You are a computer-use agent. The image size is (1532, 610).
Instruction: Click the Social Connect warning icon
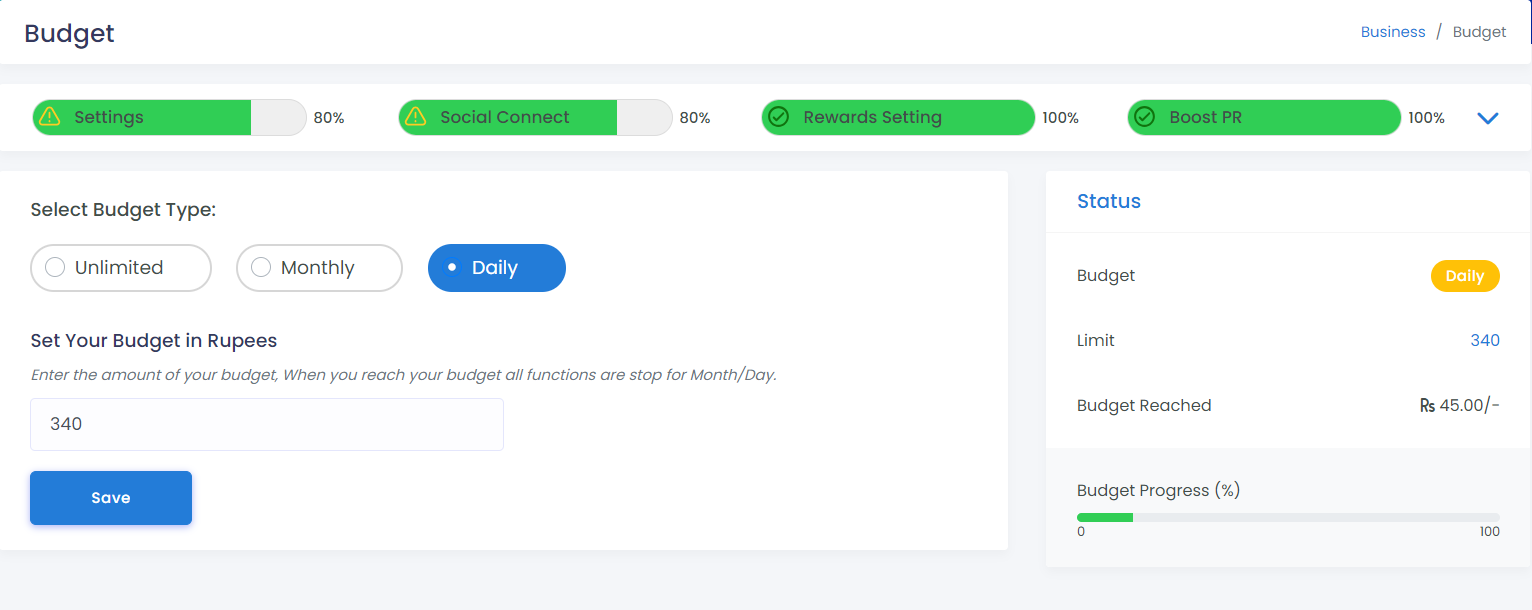coord(414,117)
